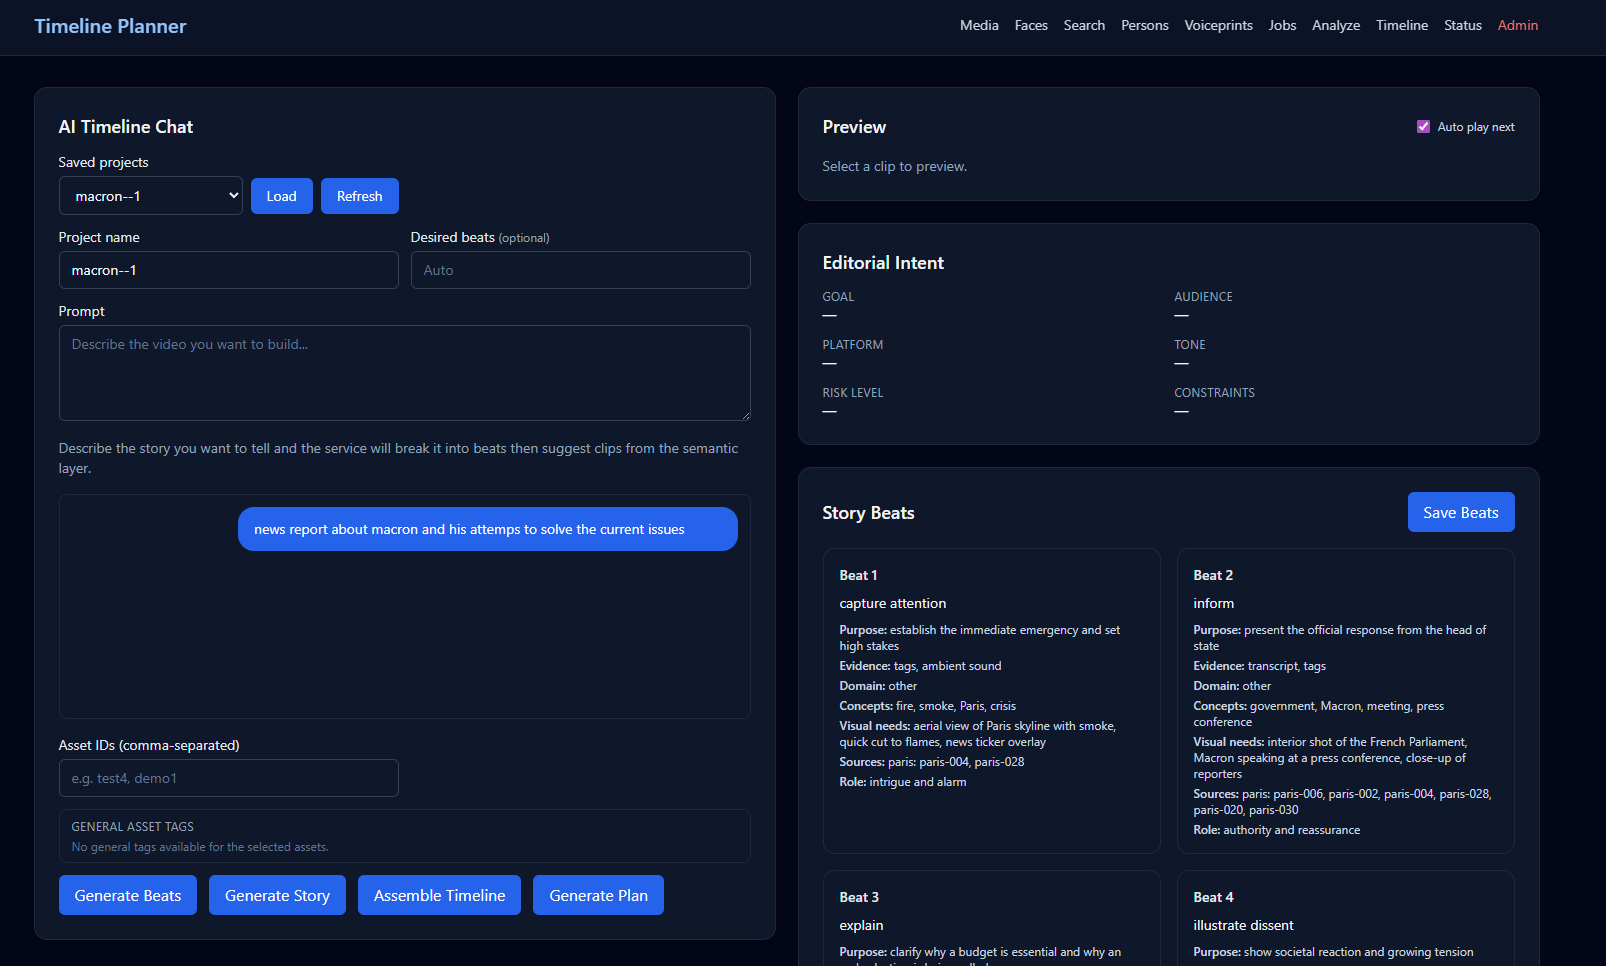Viewport: 1606px width, 966px height.
Task: Click the AI Timeline Chat heading
Action: 125,127
